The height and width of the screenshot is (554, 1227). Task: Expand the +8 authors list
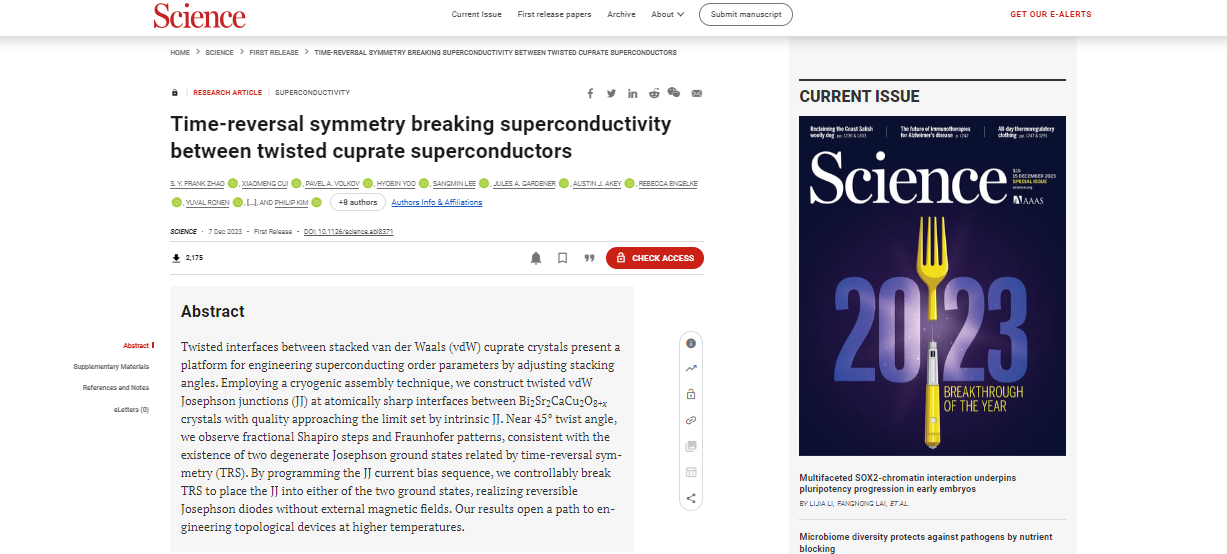357,202
